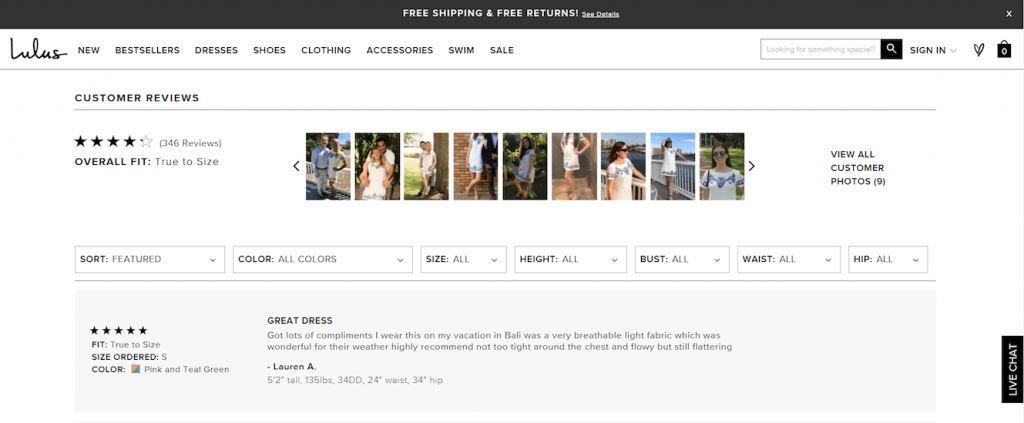Click the Lulus logo
The width and height of the screenshot is (1024, 423).
39,50
